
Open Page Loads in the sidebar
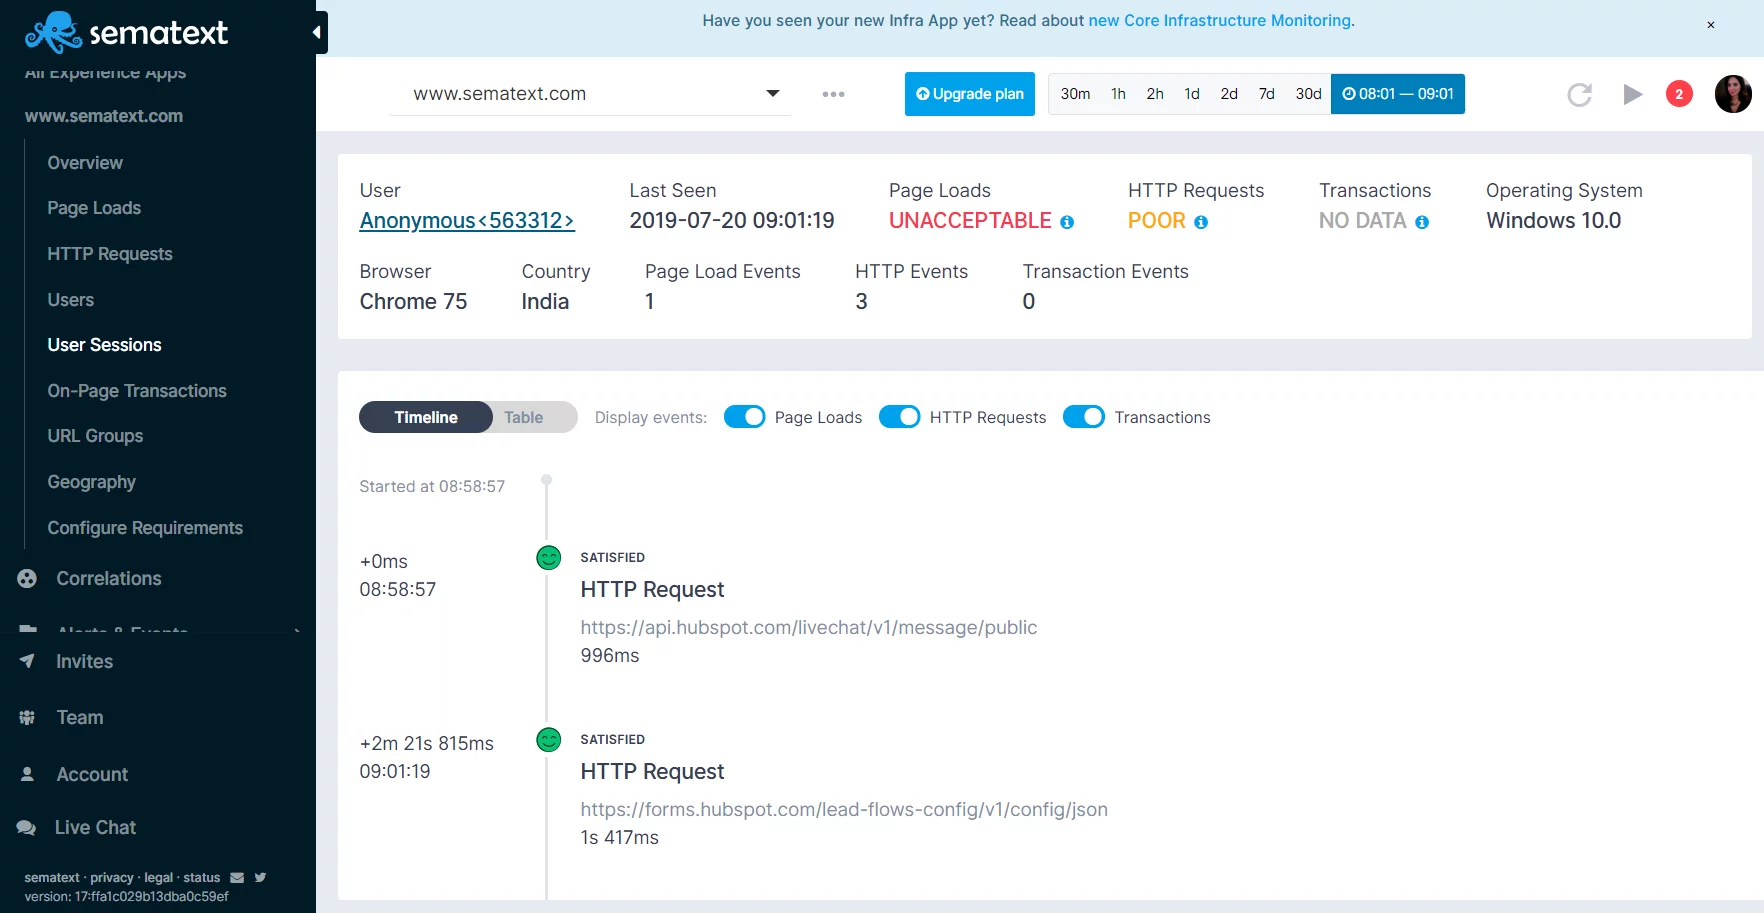pyautogui.click(x=94, y=208)
